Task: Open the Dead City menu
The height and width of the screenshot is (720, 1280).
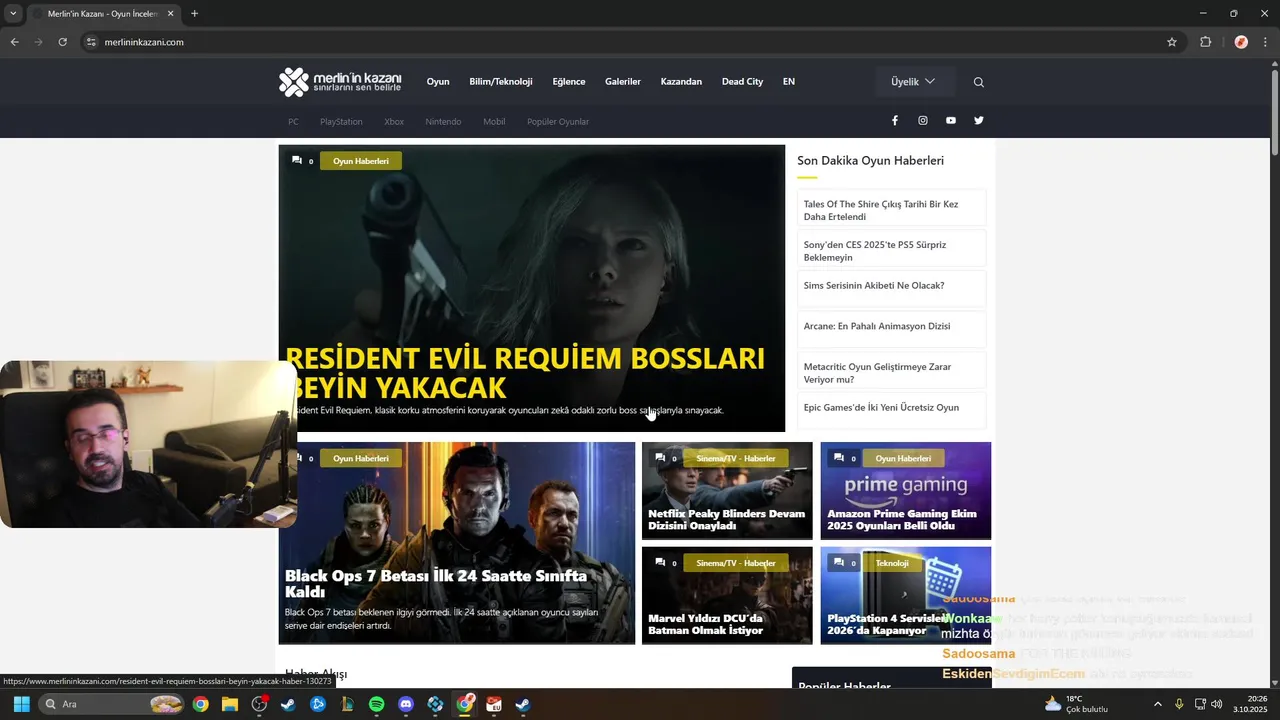Action: pyautogui.click(x=742, y=82)
